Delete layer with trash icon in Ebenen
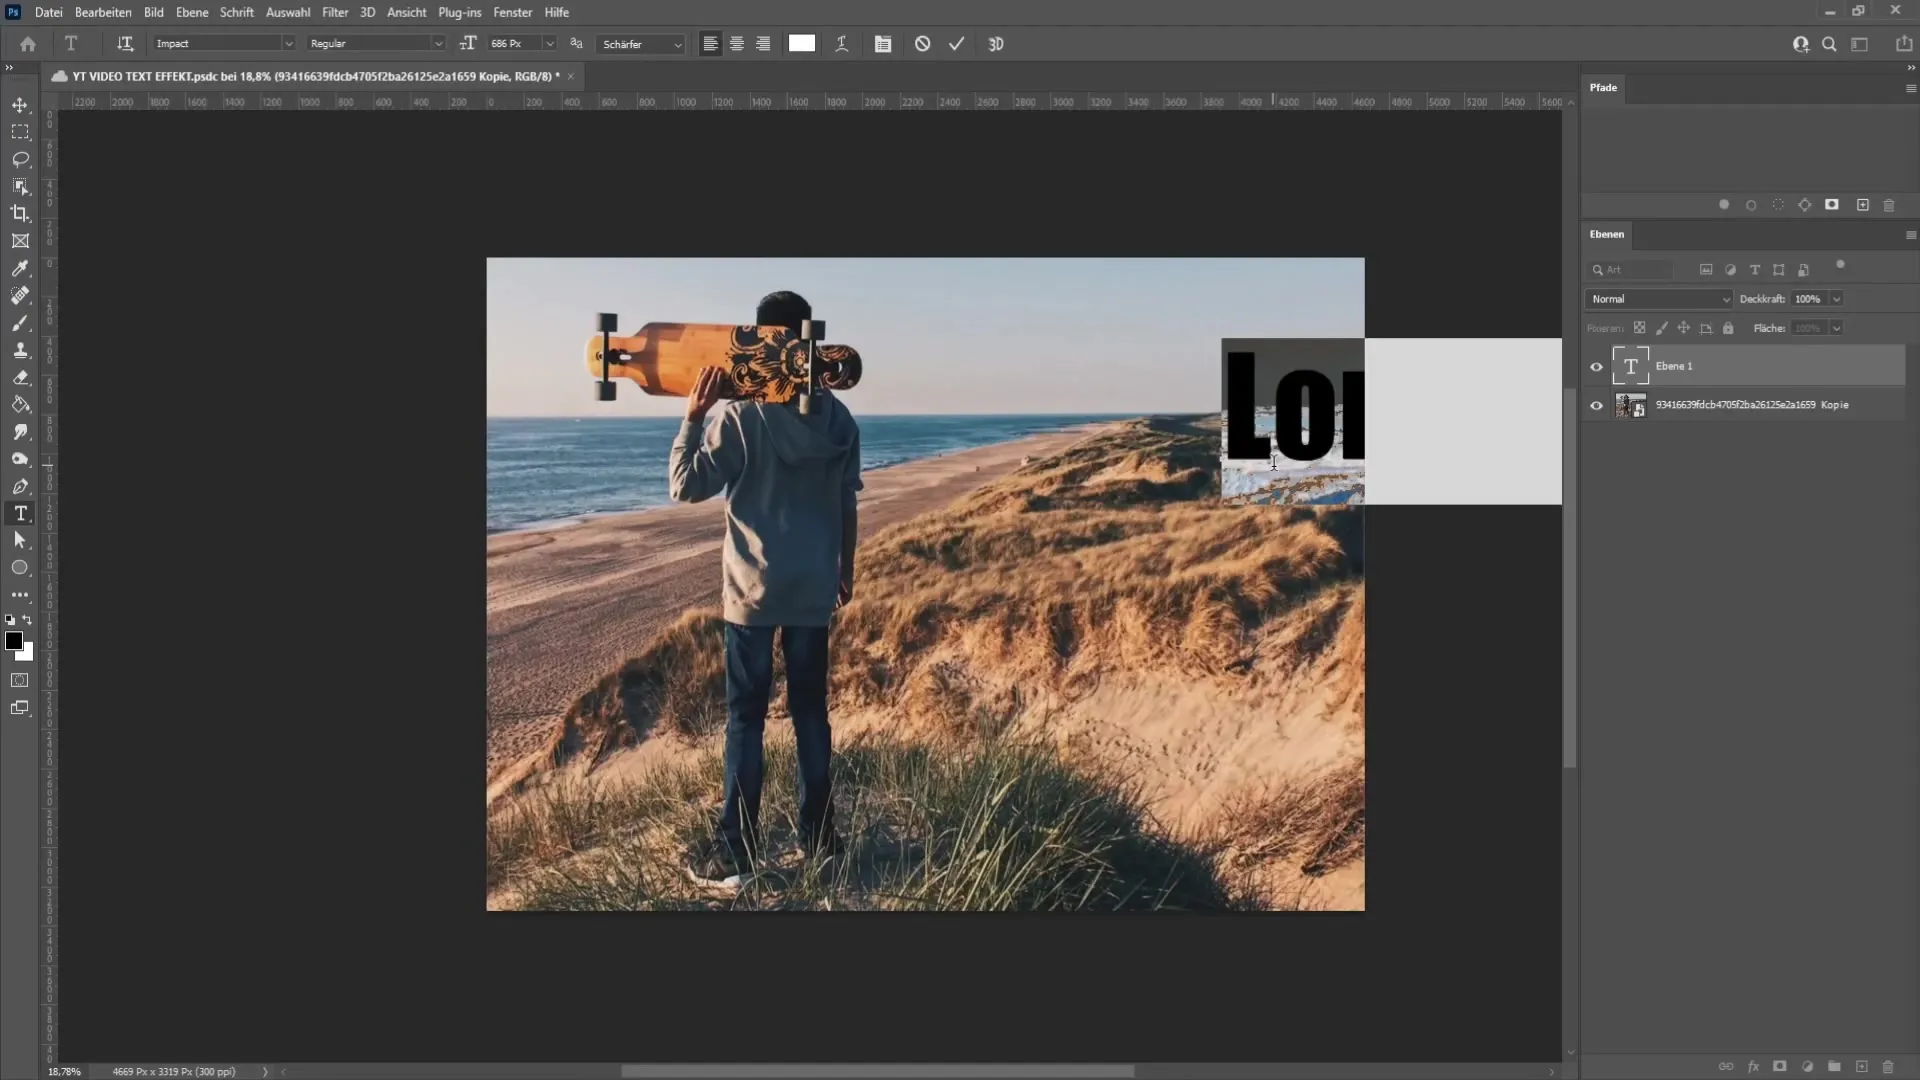This screenshot has height=1080, width=1920. 1888,1067
